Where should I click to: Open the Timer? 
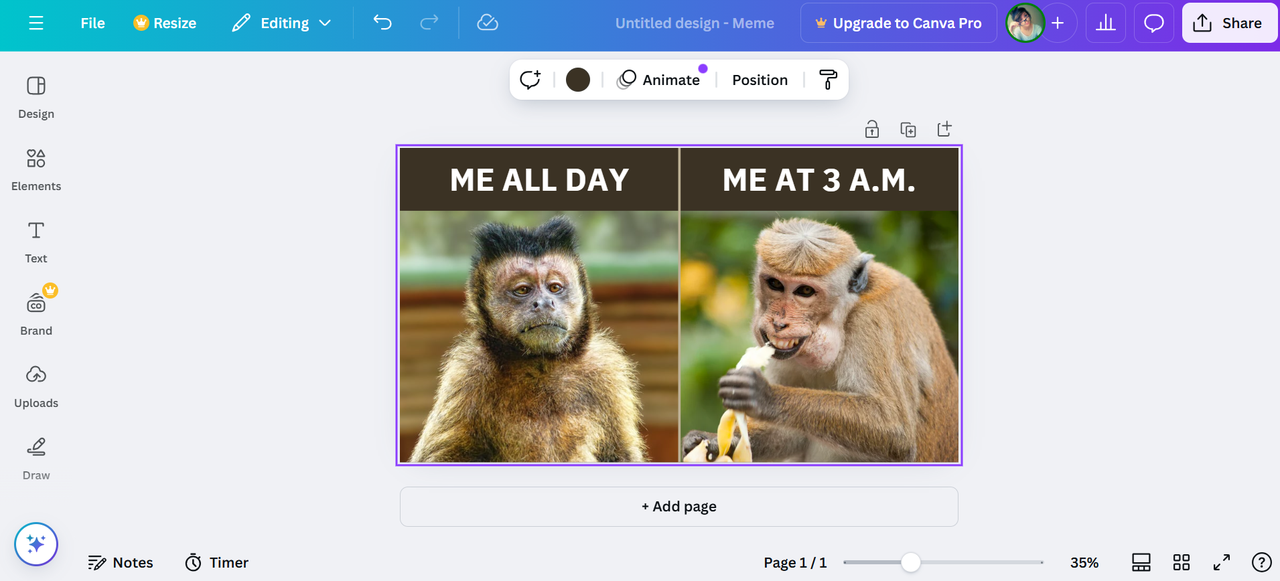pyautogui.click(x=216, y=563)
